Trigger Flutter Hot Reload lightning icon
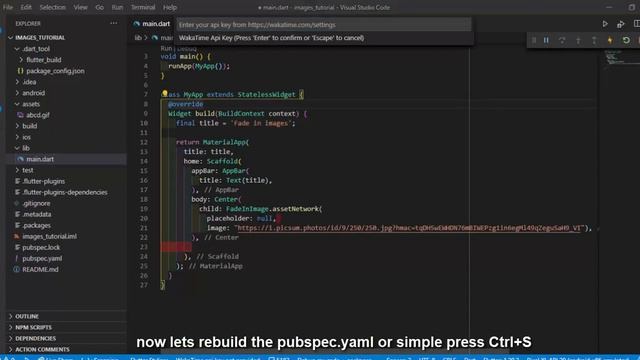The height and width of the screenshot is (360, 640). [x=610, y=40]
